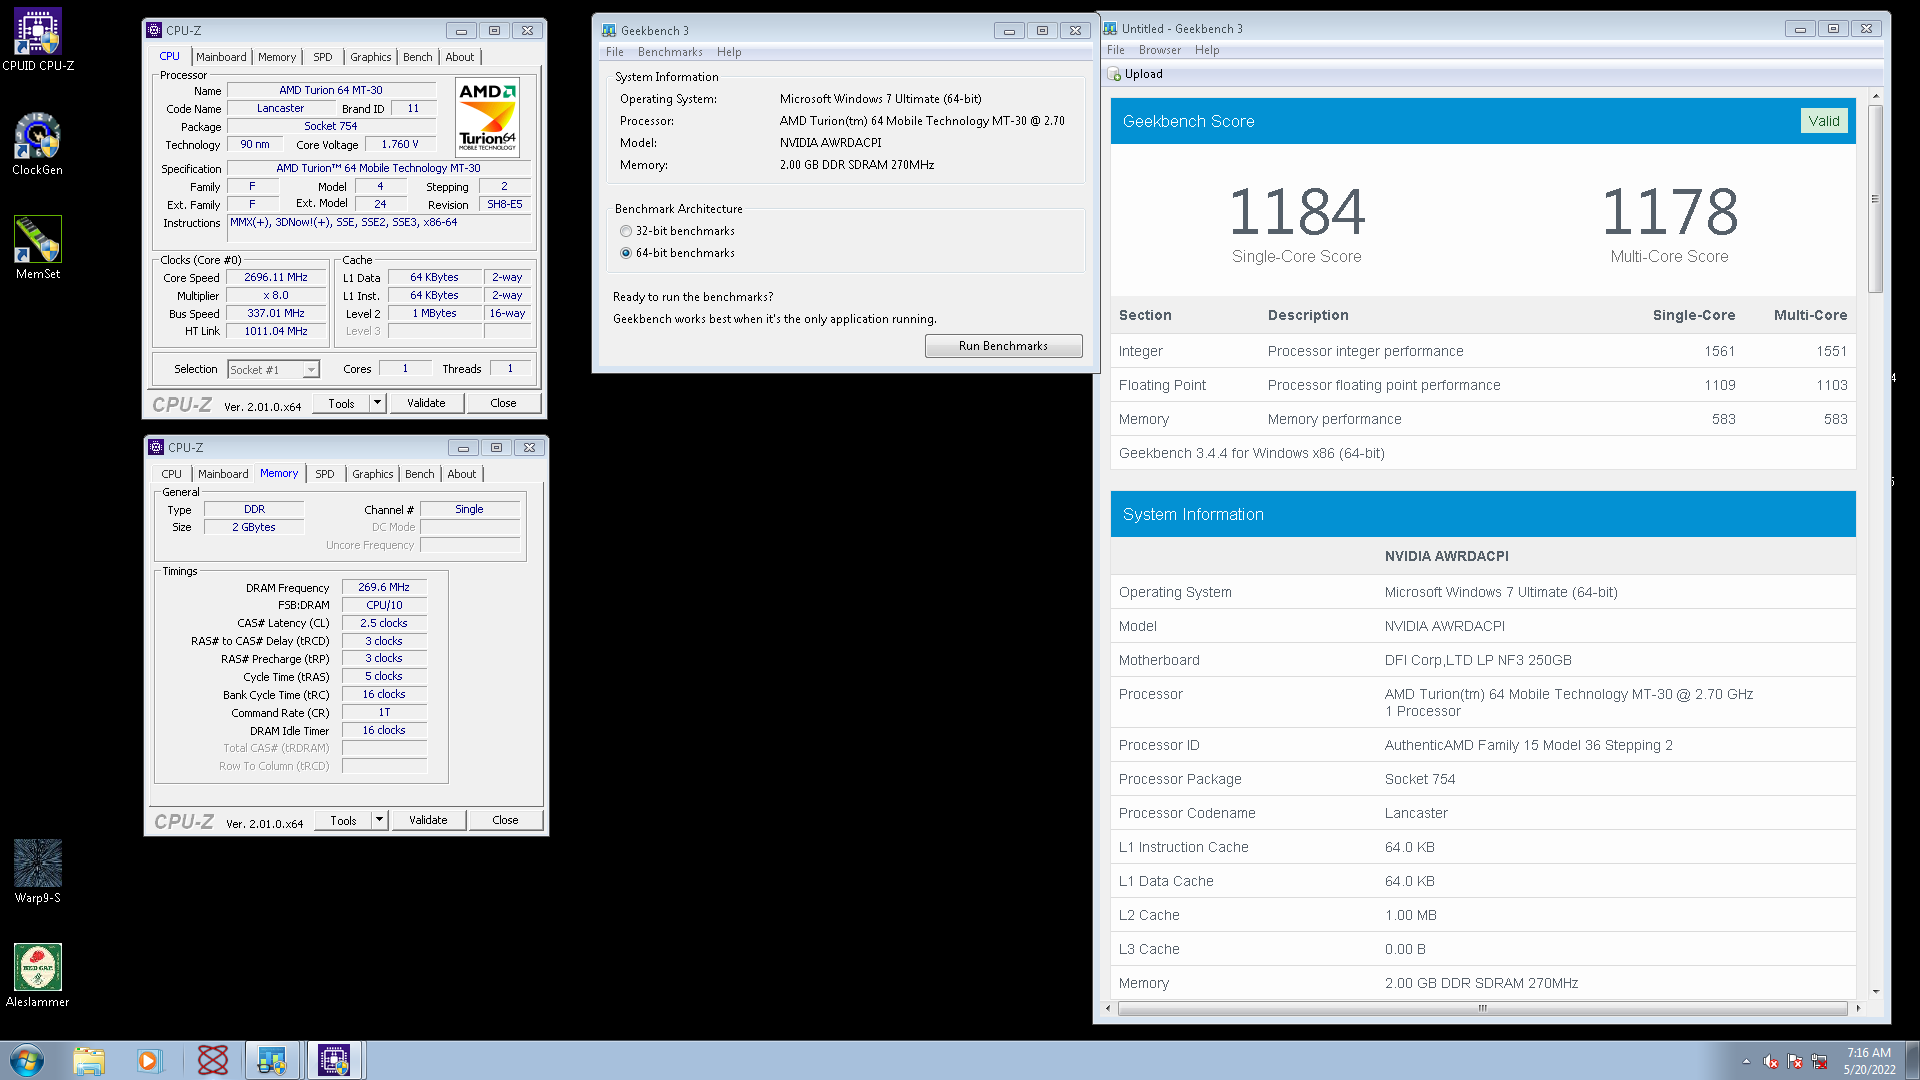Expand Tools dropdown arrow in lower CPU-Z

379,820
